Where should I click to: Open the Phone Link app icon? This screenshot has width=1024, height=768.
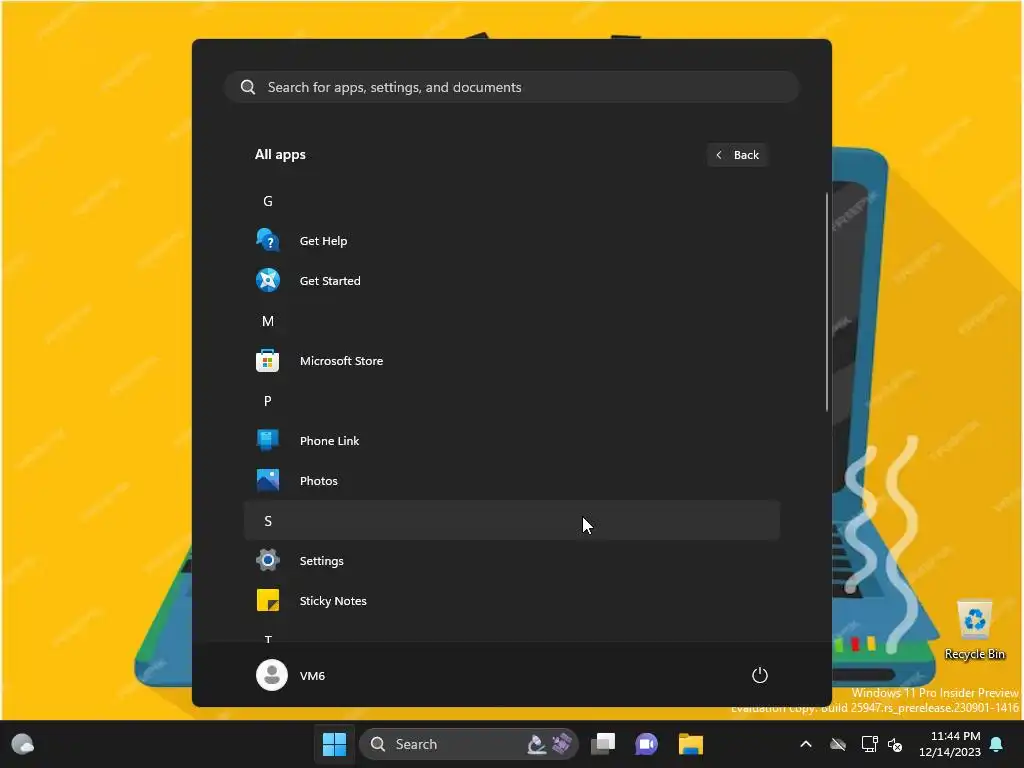pyautogui.click(x=268, y=440)
